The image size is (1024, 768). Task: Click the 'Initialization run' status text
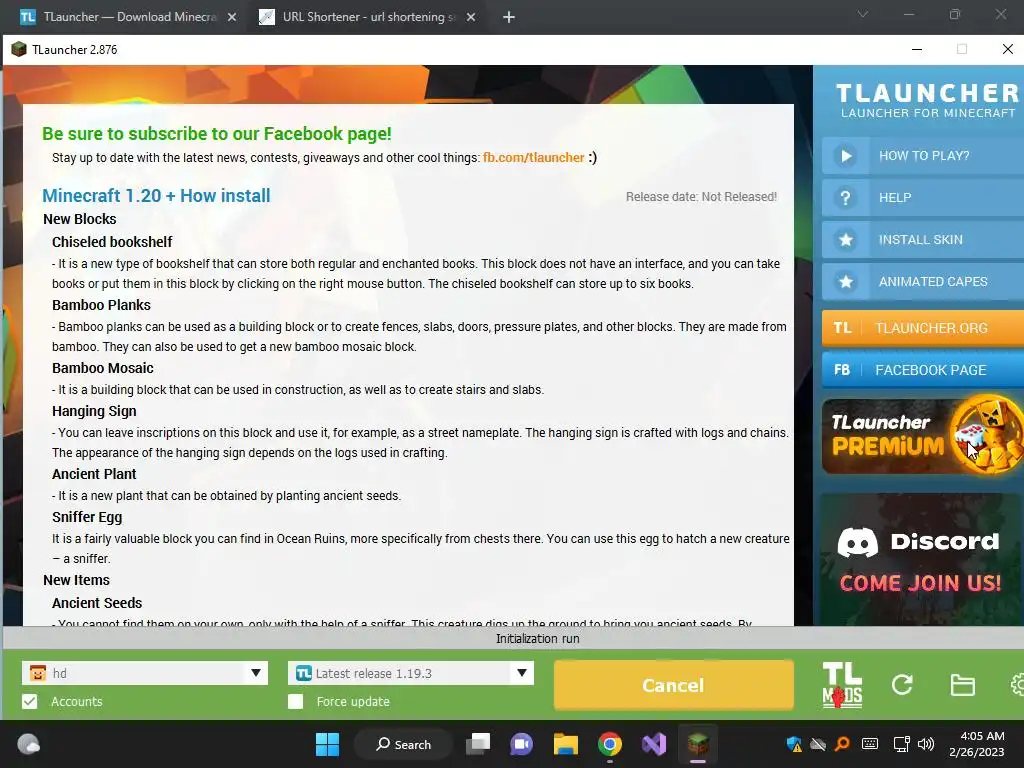(537, 639)
